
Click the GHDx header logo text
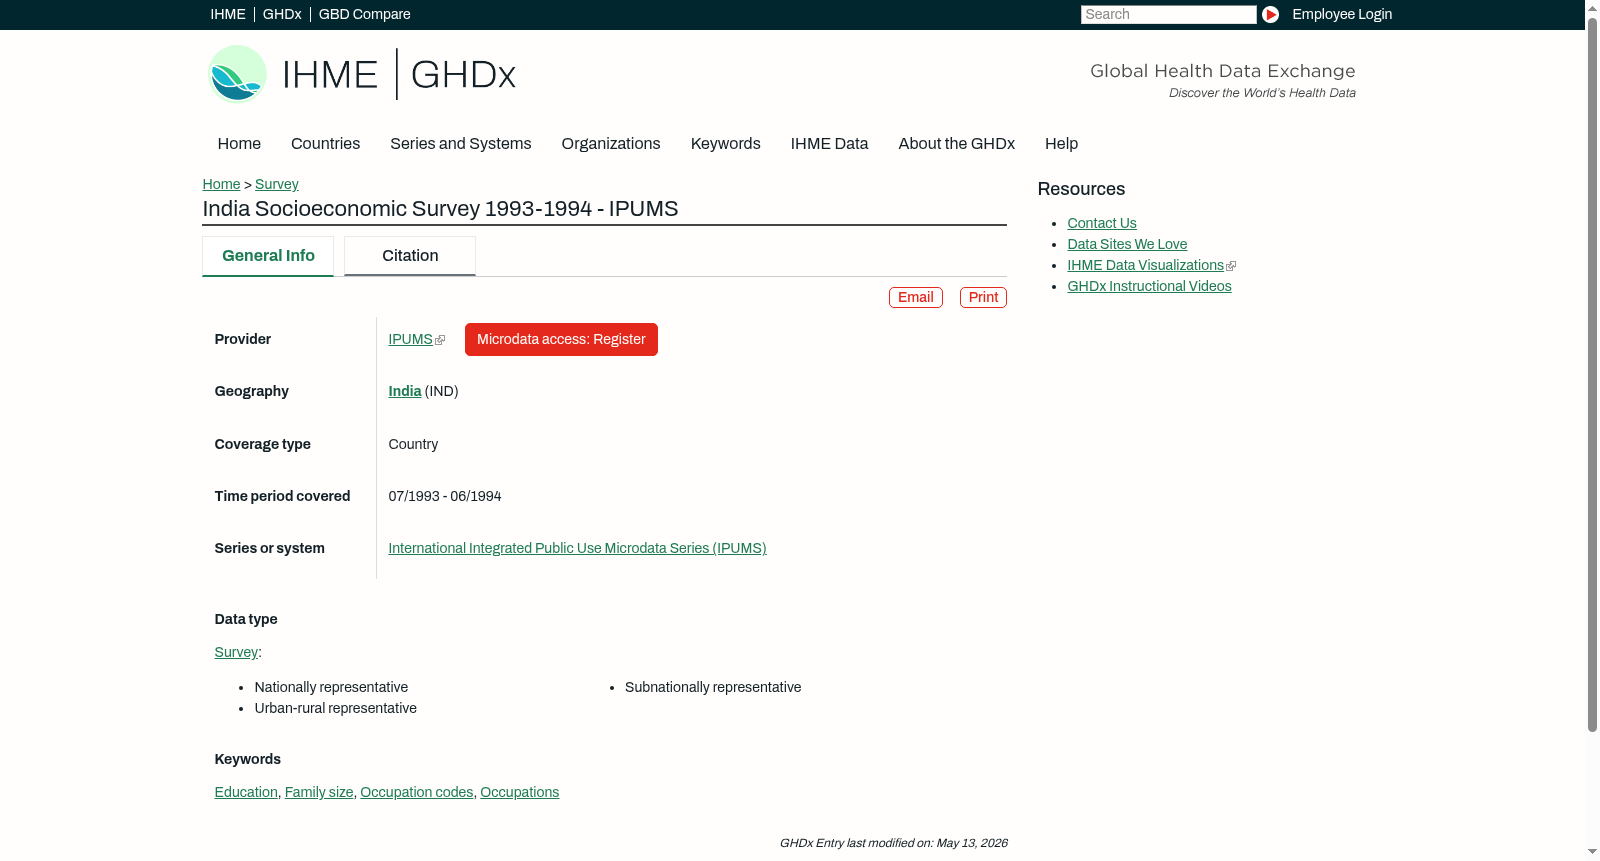coord(463,75)
